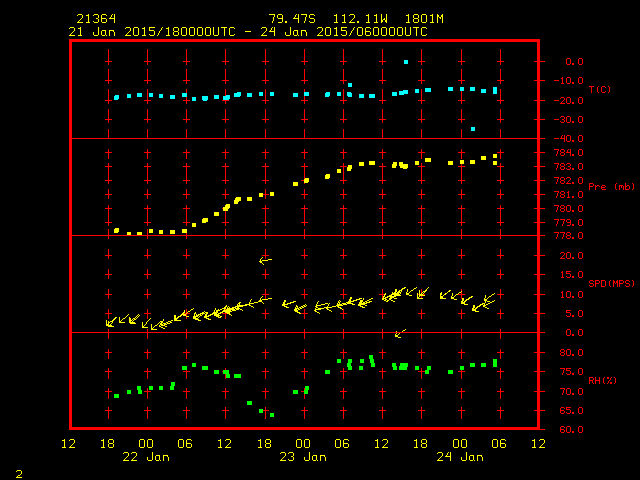Click the 783.0 pressure tick label

click(x=569, y=167)
